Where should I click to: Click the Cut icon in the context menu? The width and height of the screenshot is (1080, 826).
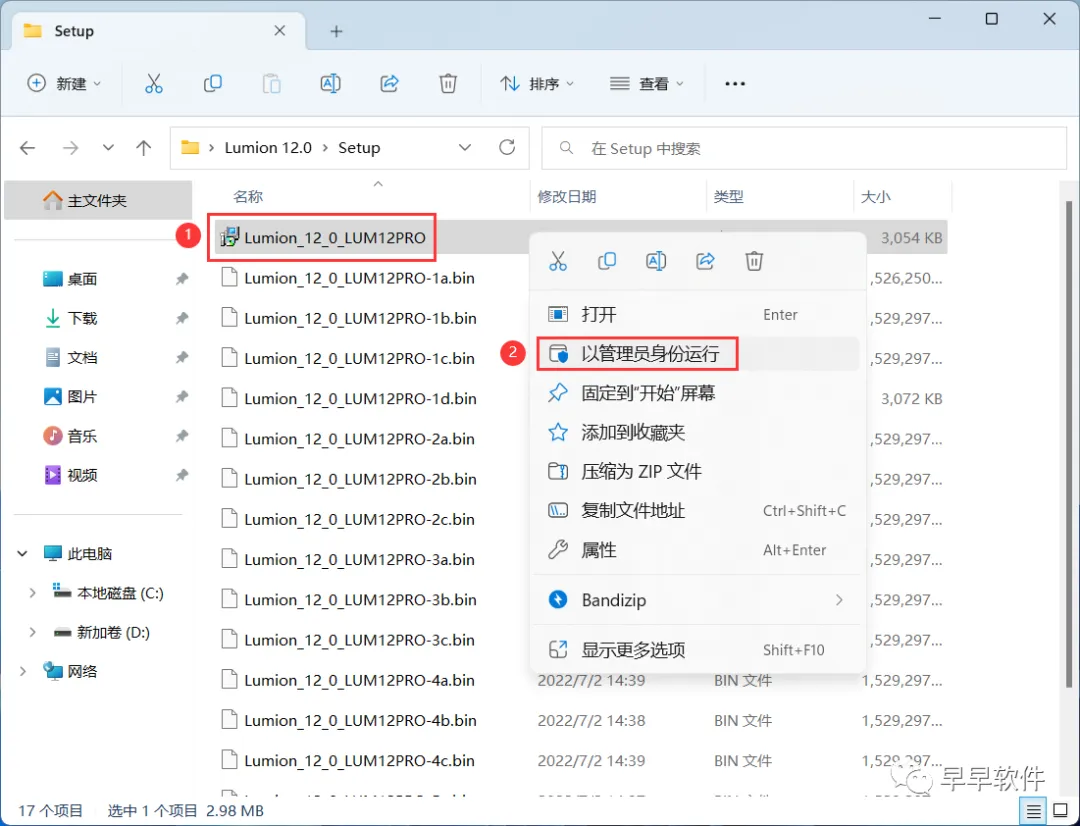click(558, 261)
